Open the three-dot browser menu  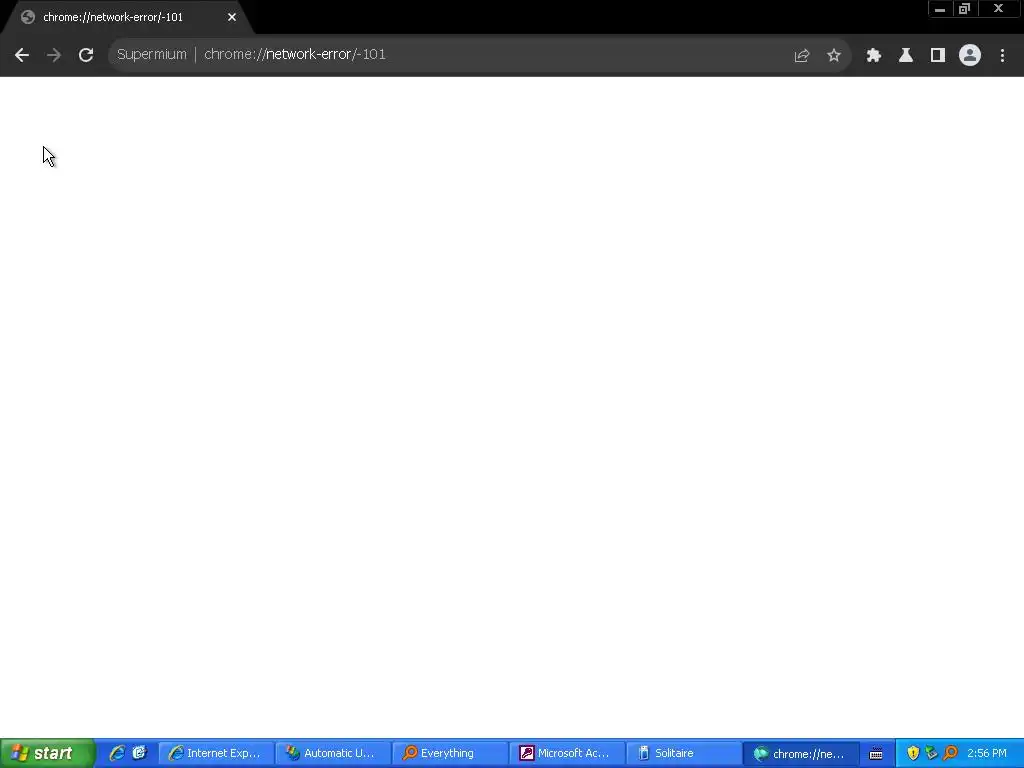coord(1002,56)
